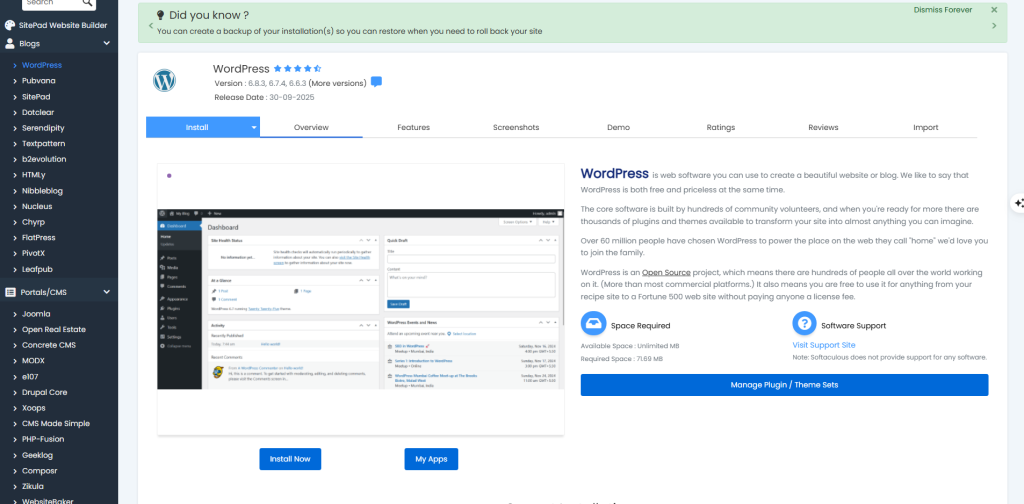
Task: Select Leafpub in the sidebar
Action: click(36, 269)
